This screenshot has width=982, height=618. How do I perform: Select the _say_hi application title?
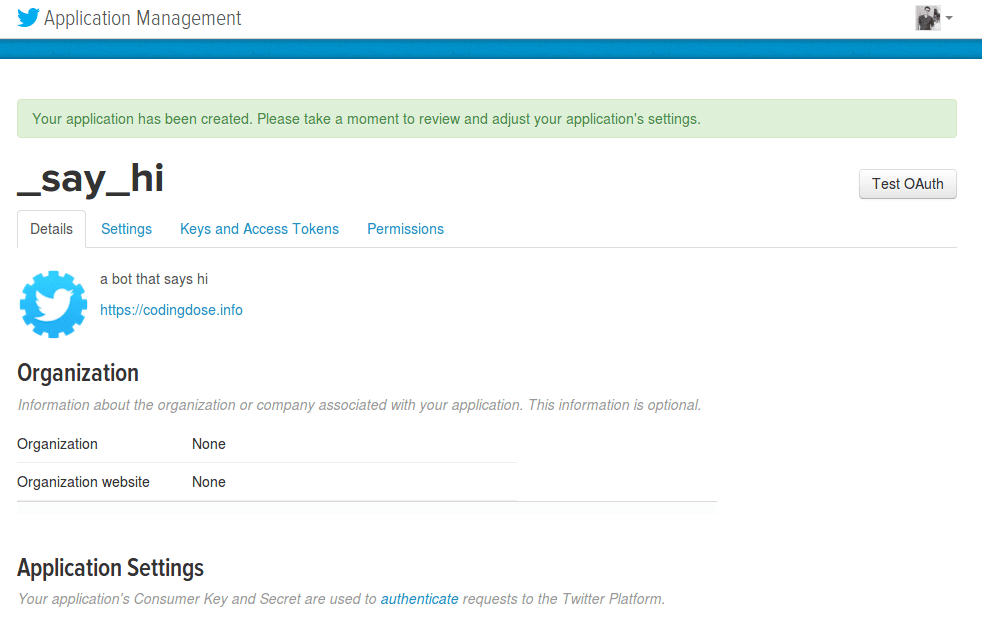[x=91, y=179]
